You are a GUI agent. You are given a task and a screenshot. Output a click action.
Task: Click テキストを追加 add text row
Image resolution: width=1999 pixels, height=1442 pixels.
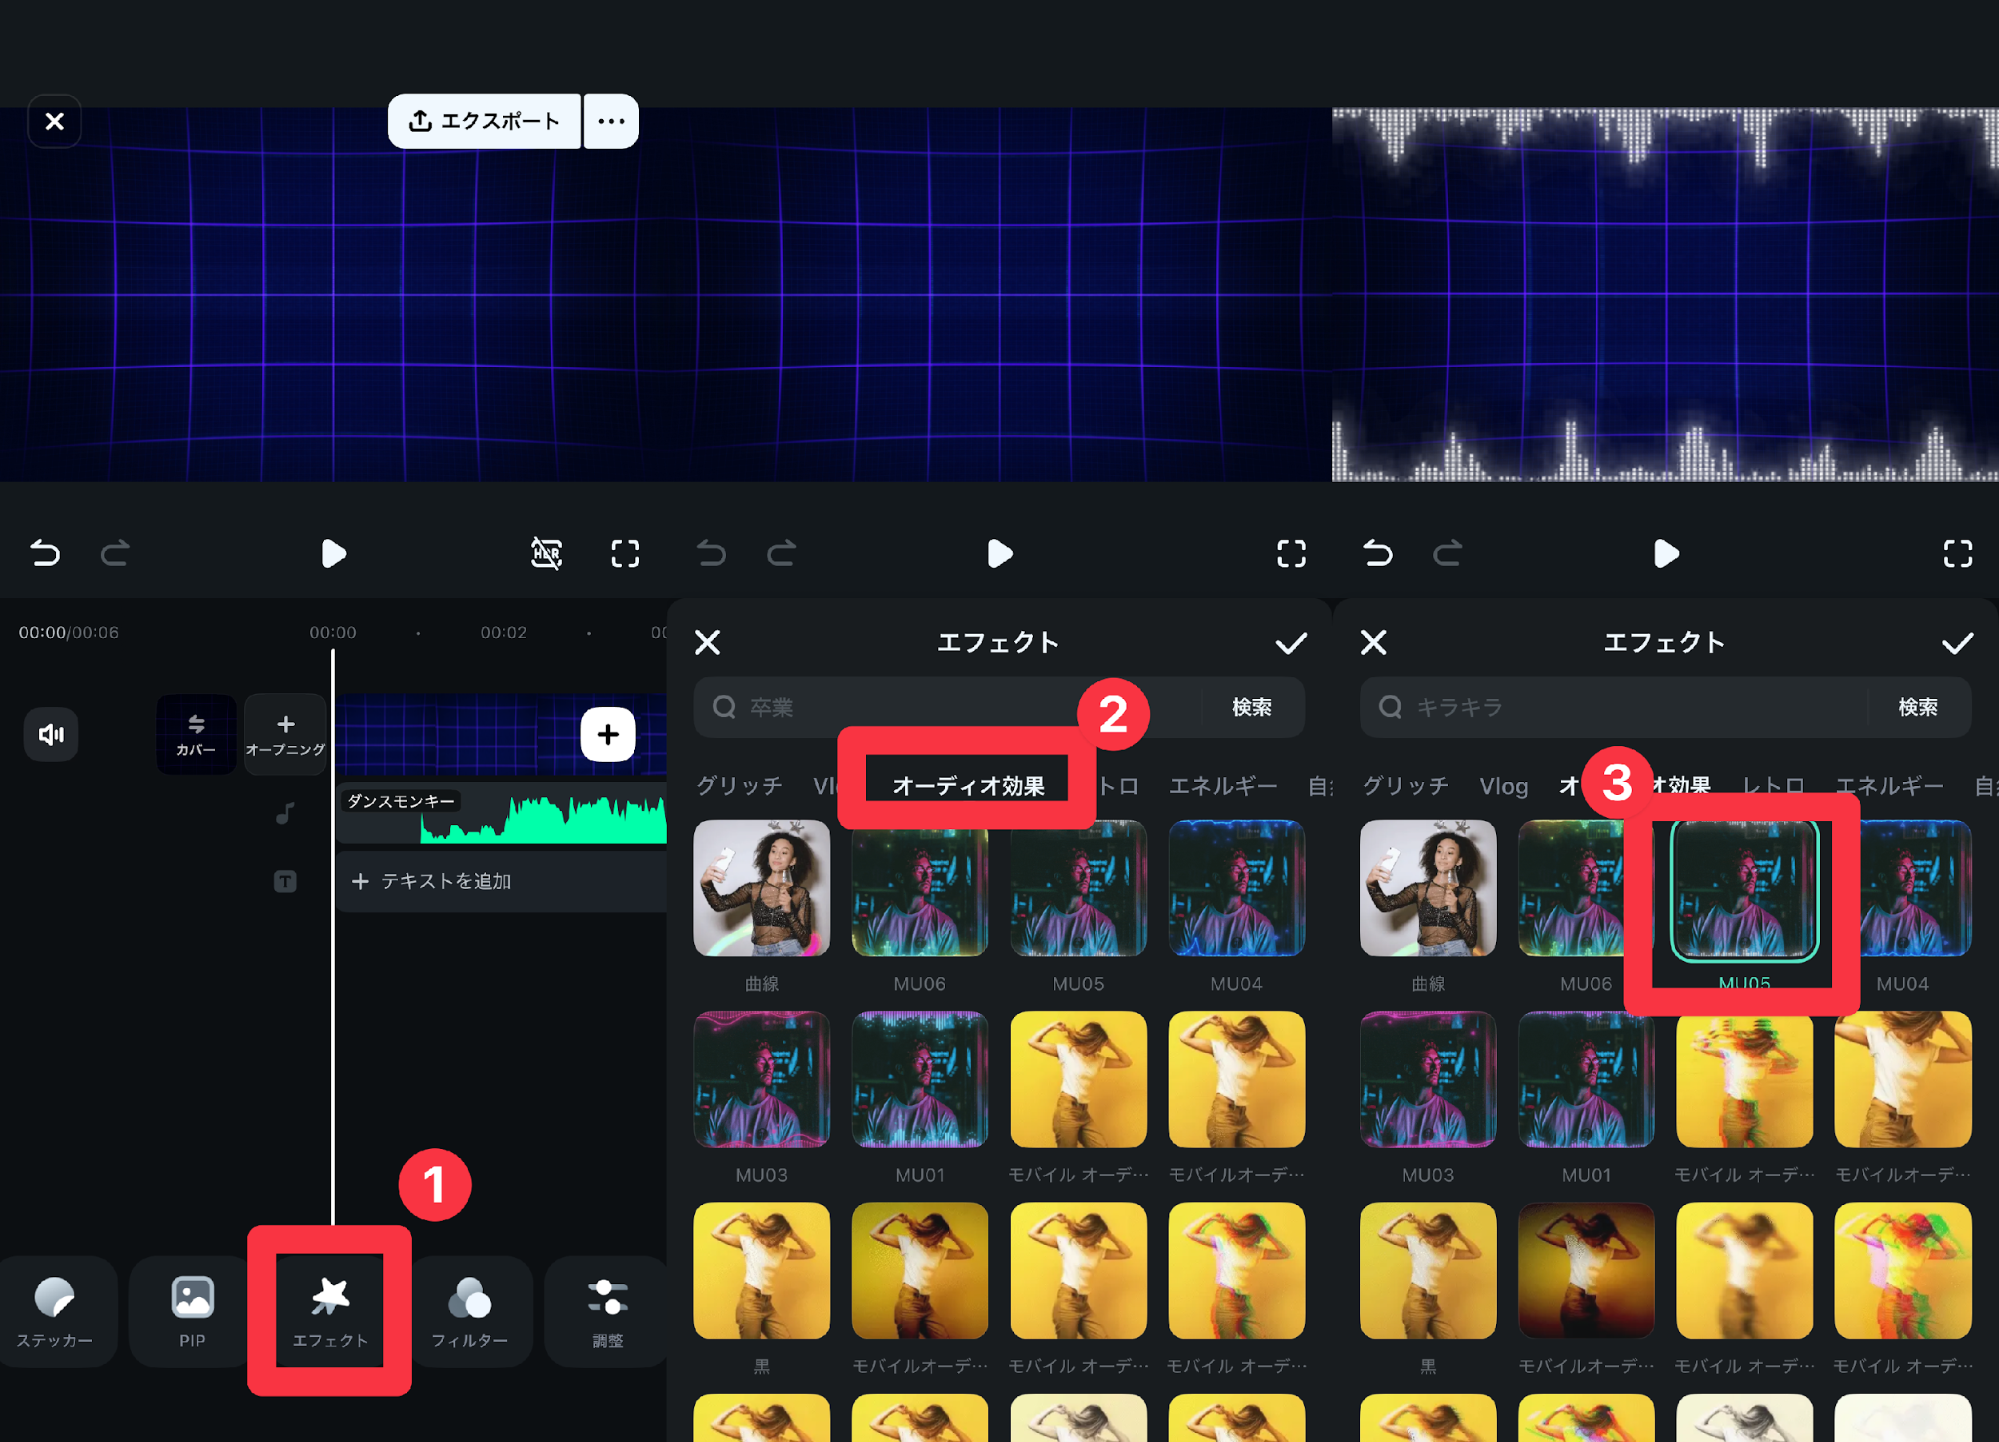[x=446, y=881]
